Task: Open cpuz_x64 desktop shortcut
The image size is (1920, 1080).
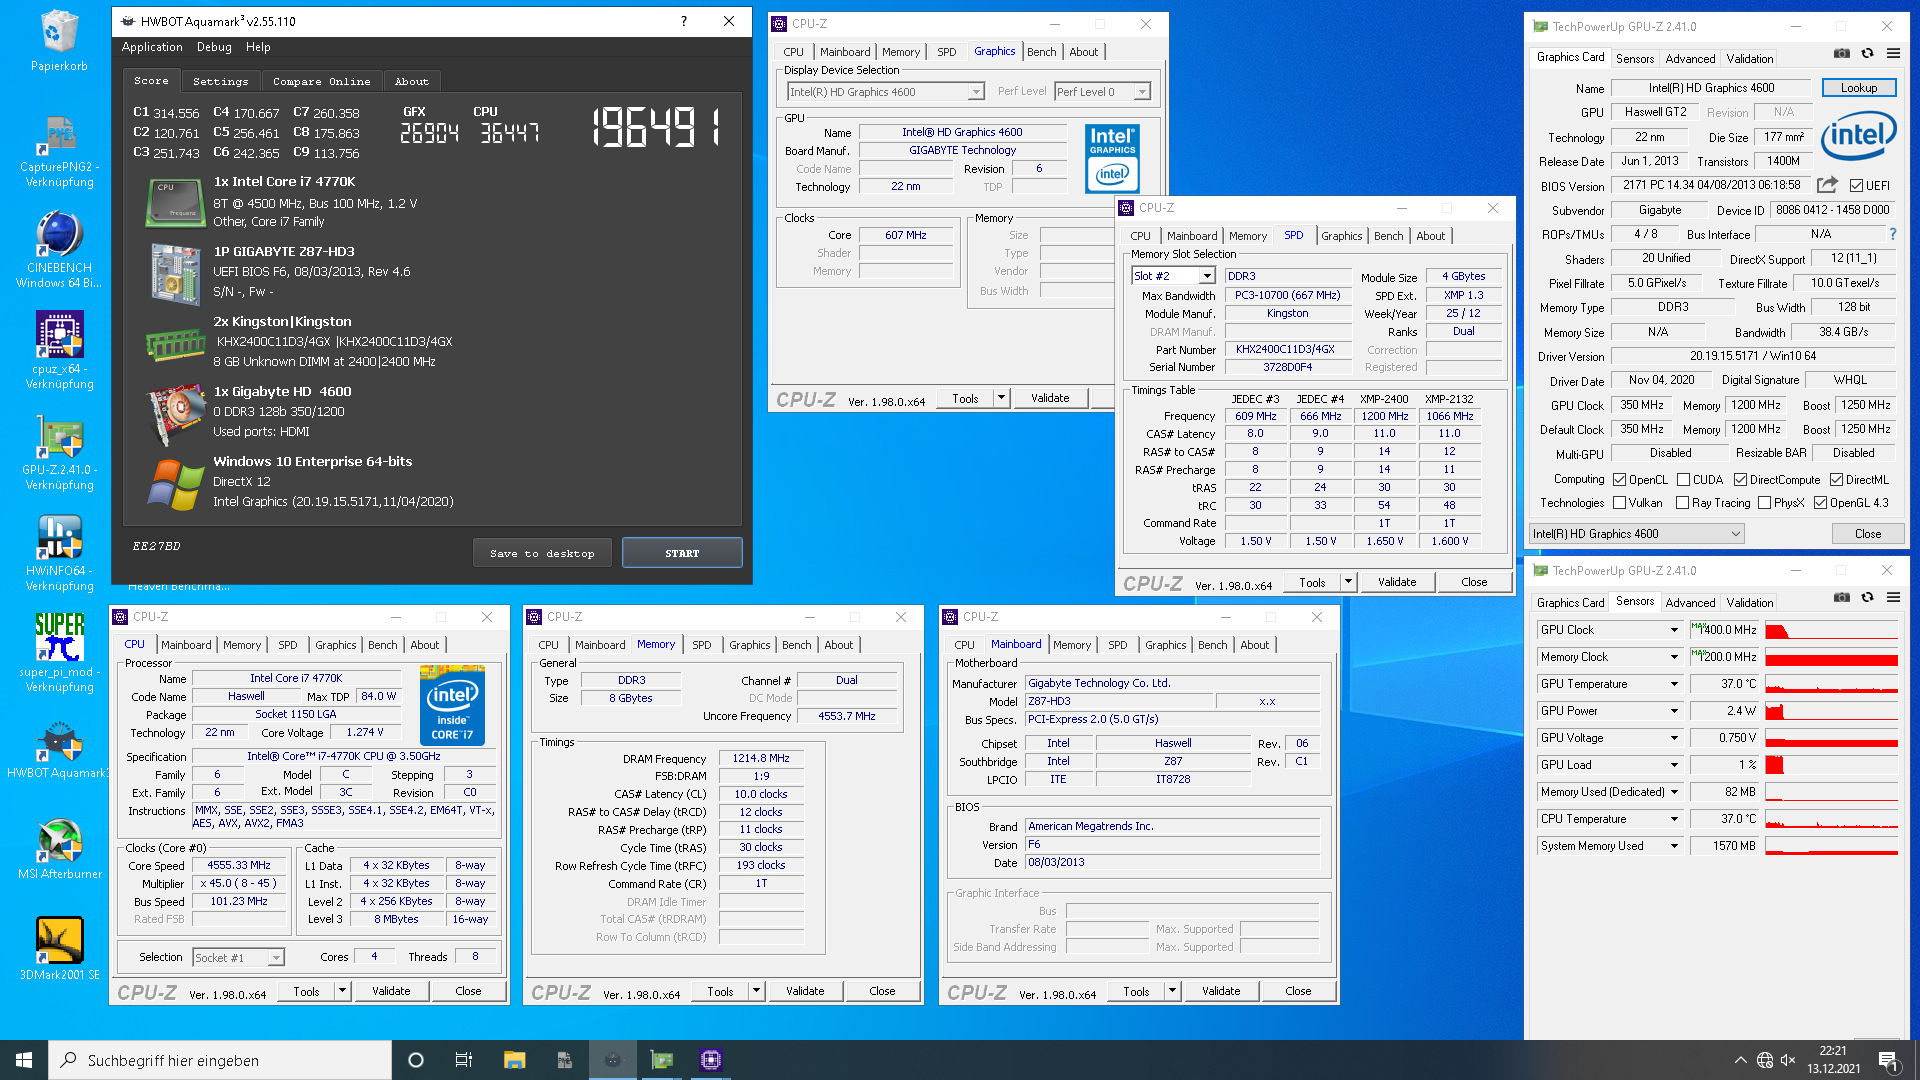Action: pos(59,350)
